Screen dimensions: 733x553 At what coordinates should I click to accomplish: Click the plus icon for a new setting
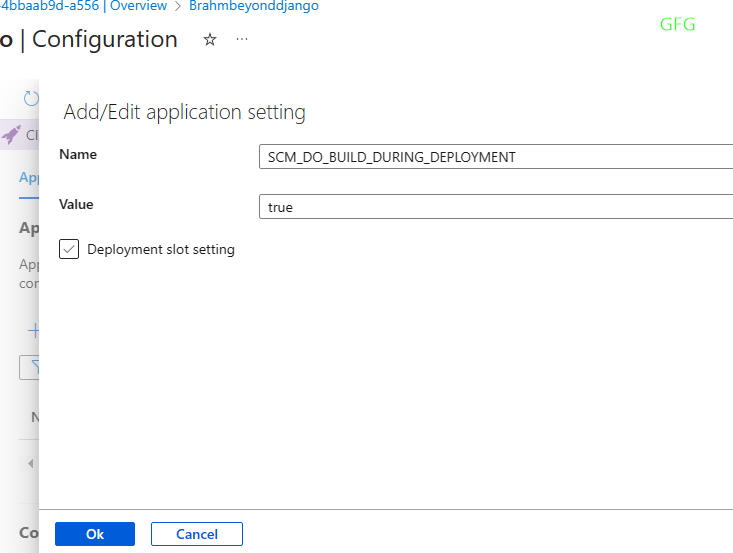coord(33,331)
